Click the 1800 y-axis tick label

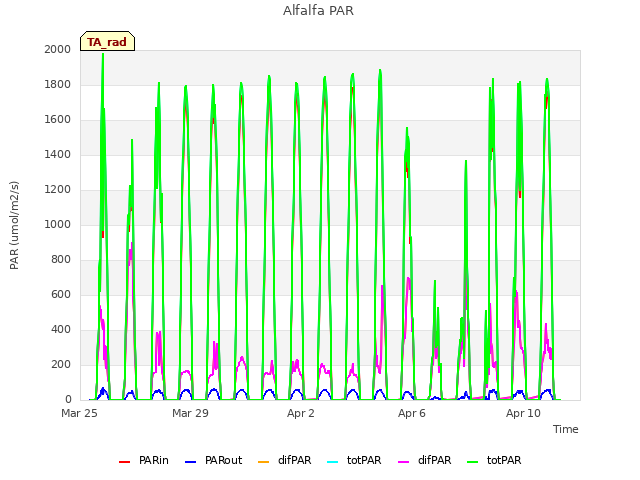coord(58,84)
